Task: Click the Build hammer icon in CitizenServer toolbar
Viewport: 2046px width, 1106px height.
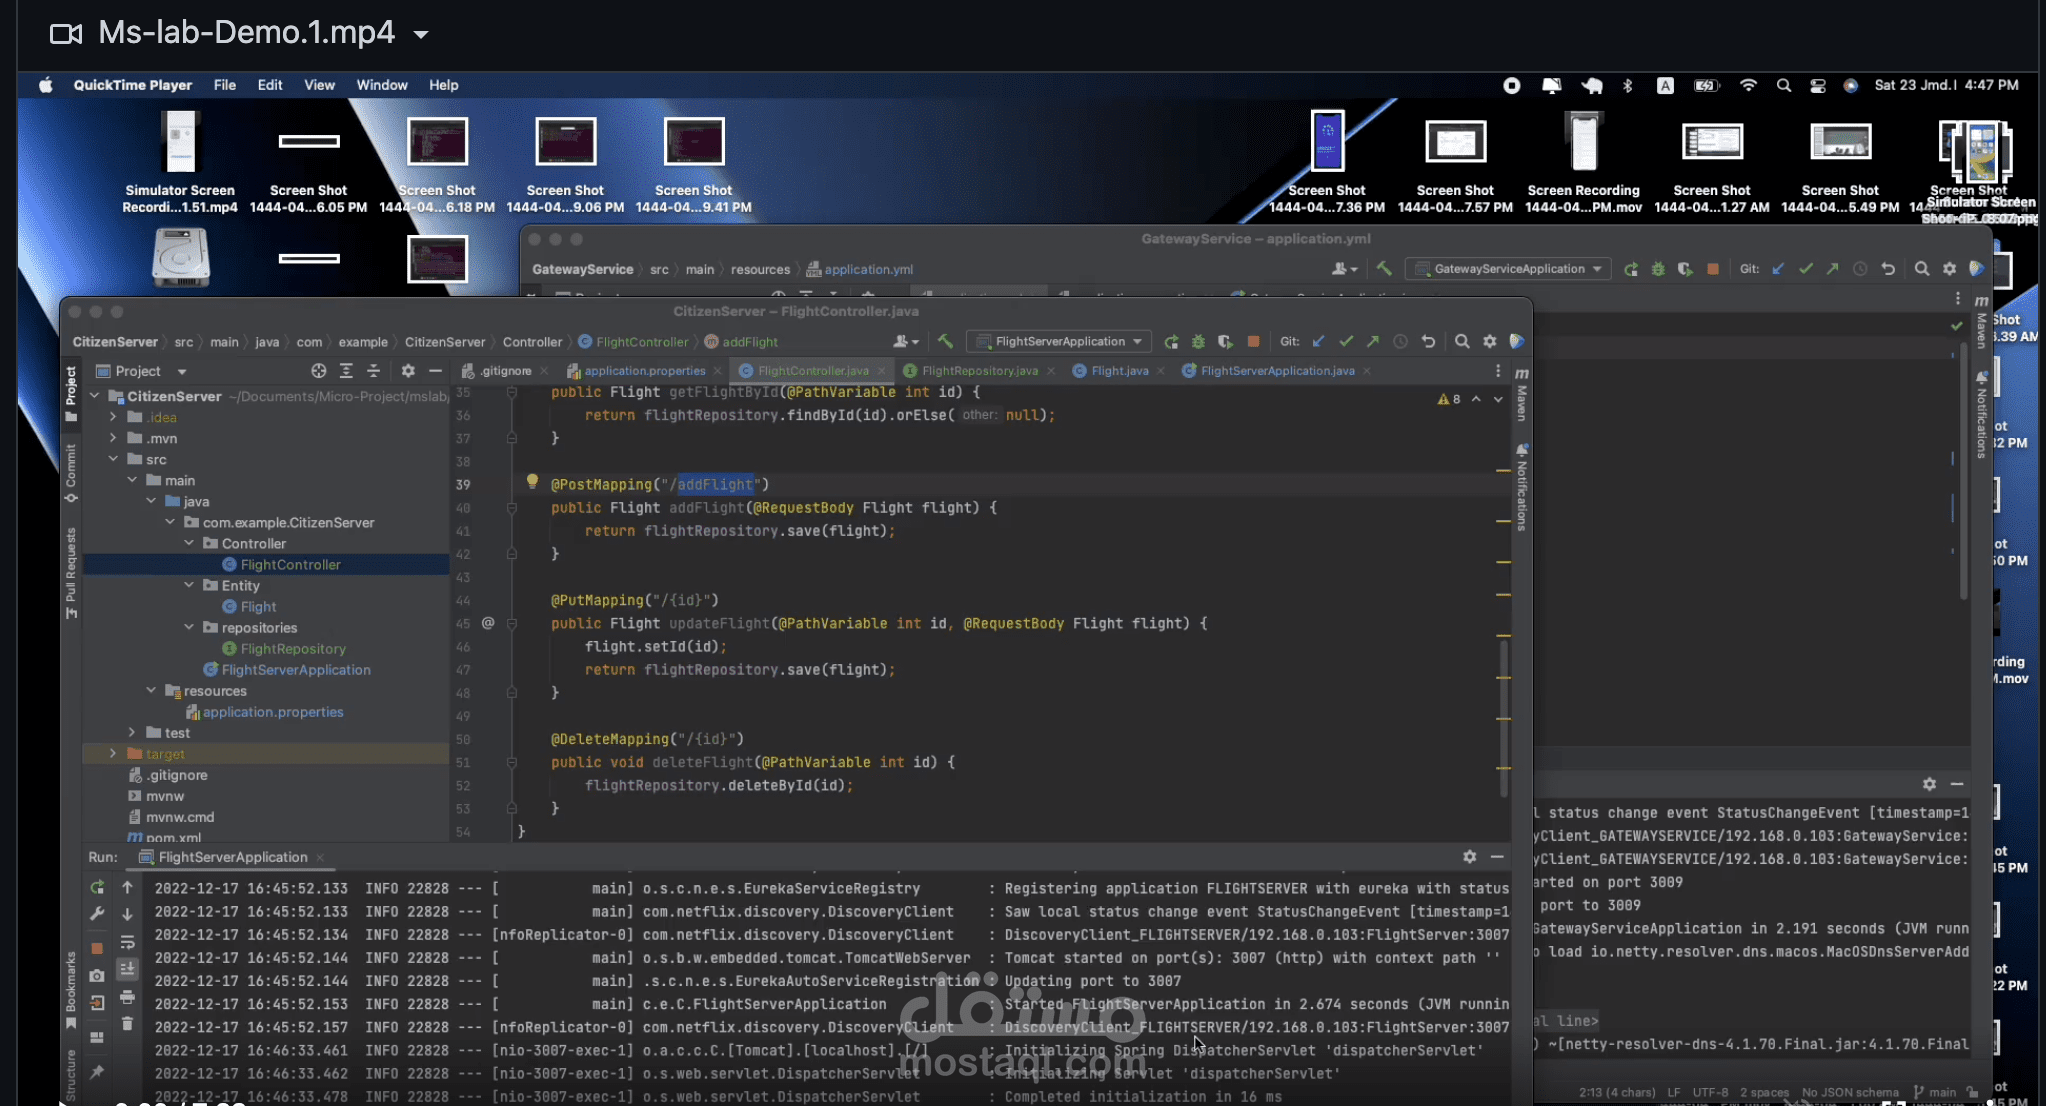Action: [945, 341]
